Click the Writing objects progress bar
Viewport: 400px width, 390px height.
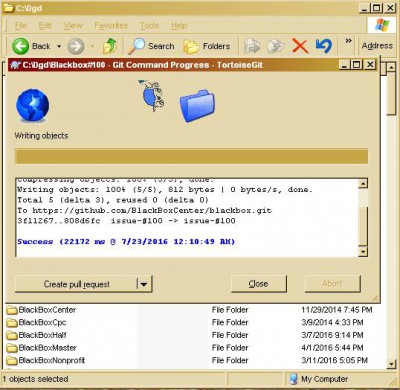[x=192, y=157]
